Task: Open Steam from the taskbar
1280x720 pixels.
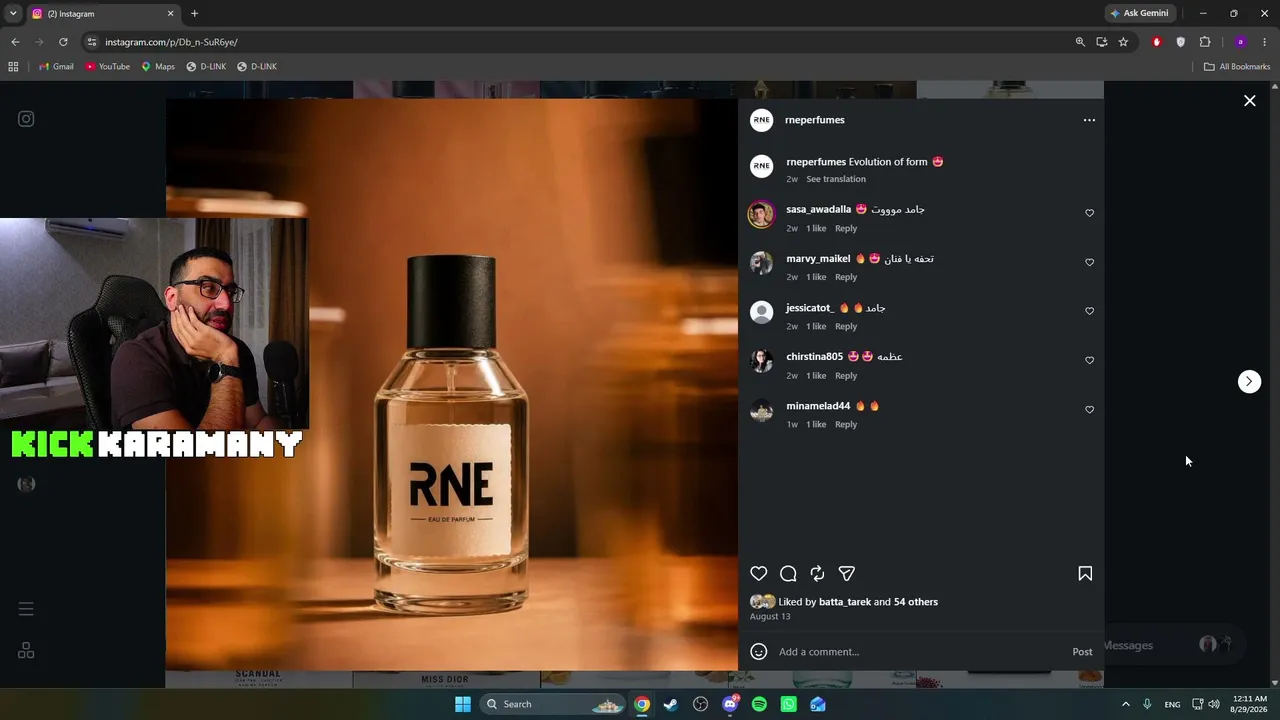Action: 671,704
